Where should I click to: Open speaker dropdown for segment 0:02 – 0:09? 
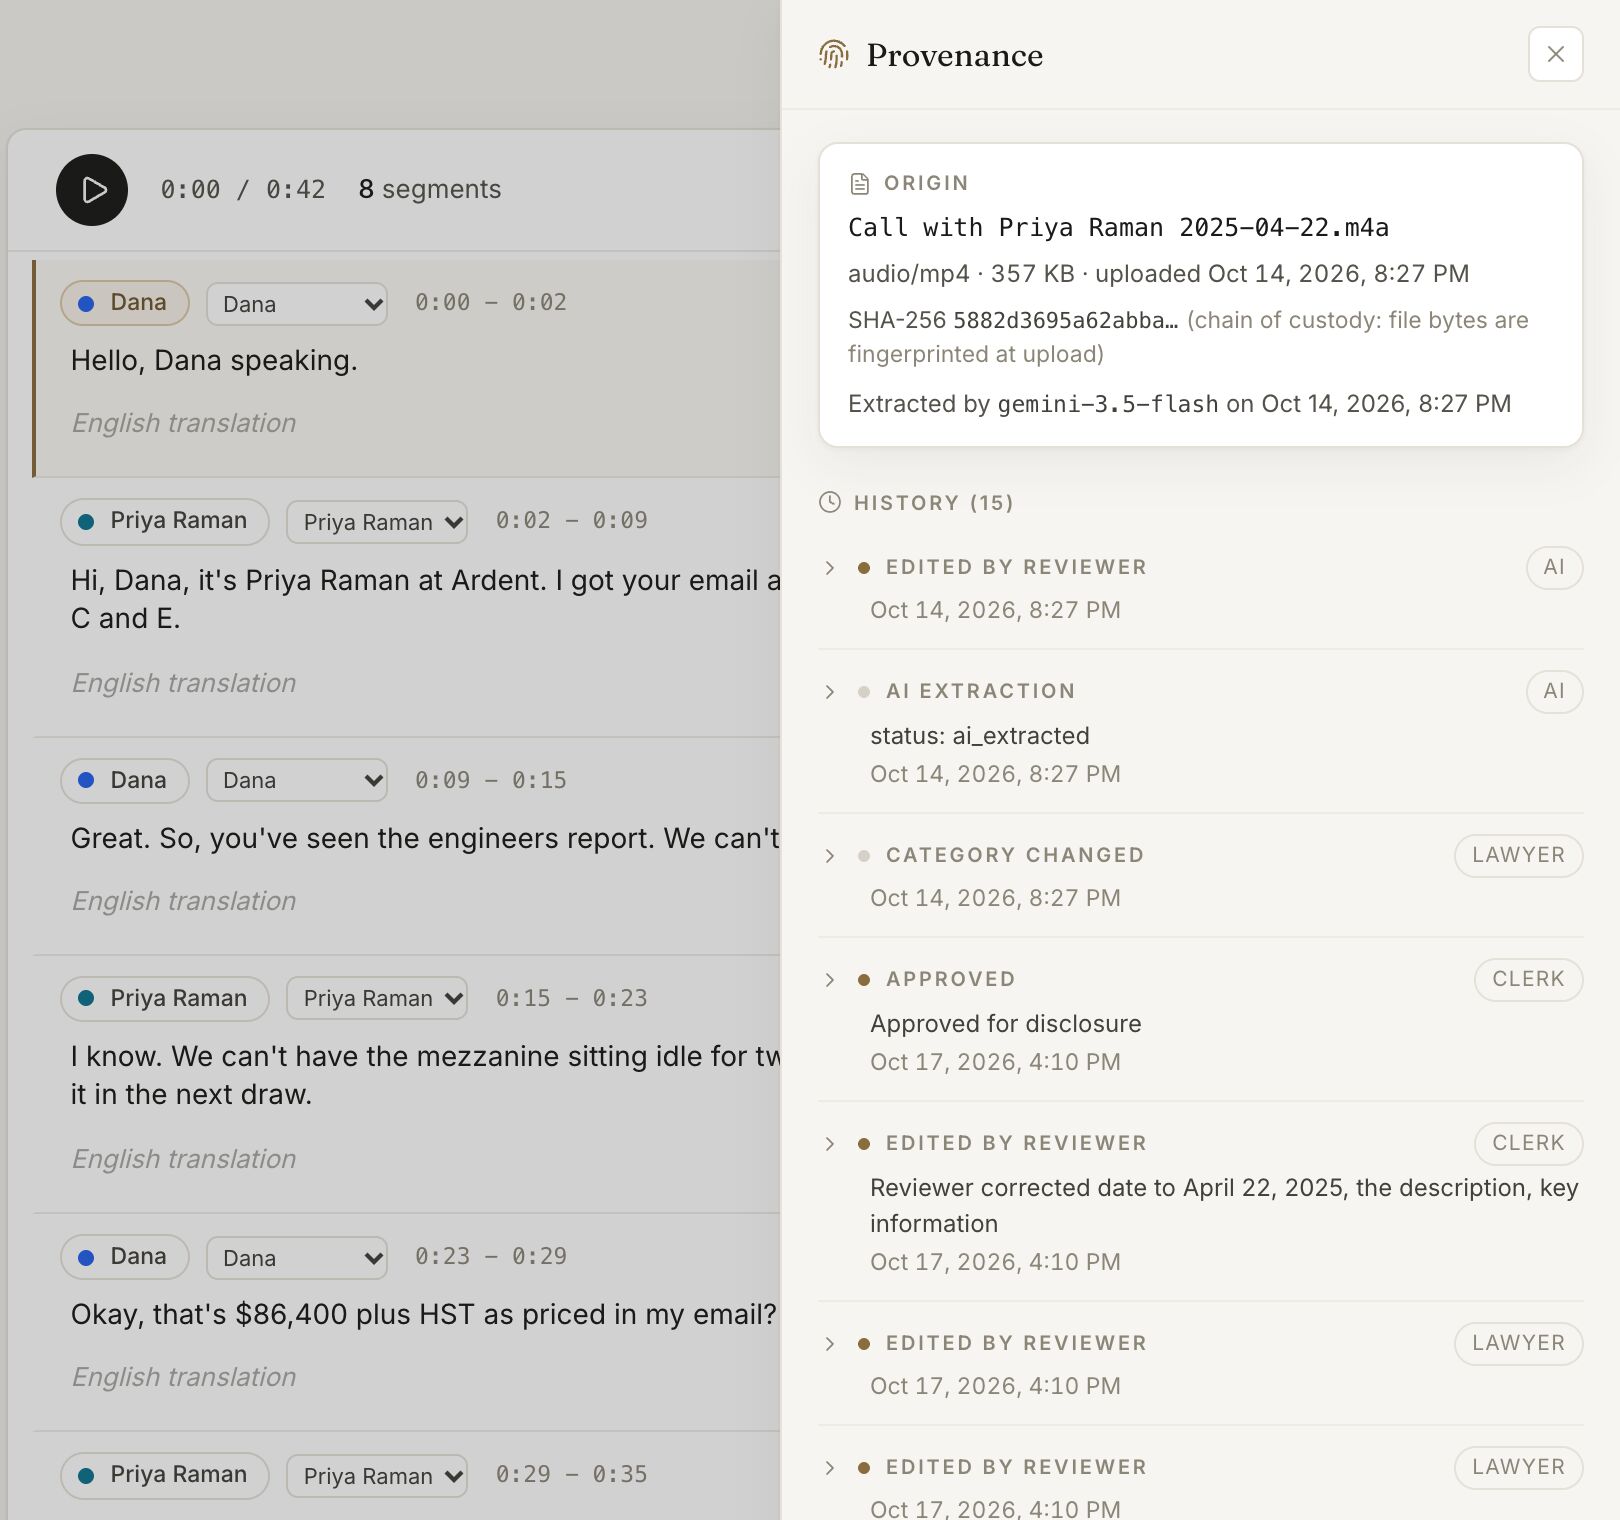(x=377, y=522)
